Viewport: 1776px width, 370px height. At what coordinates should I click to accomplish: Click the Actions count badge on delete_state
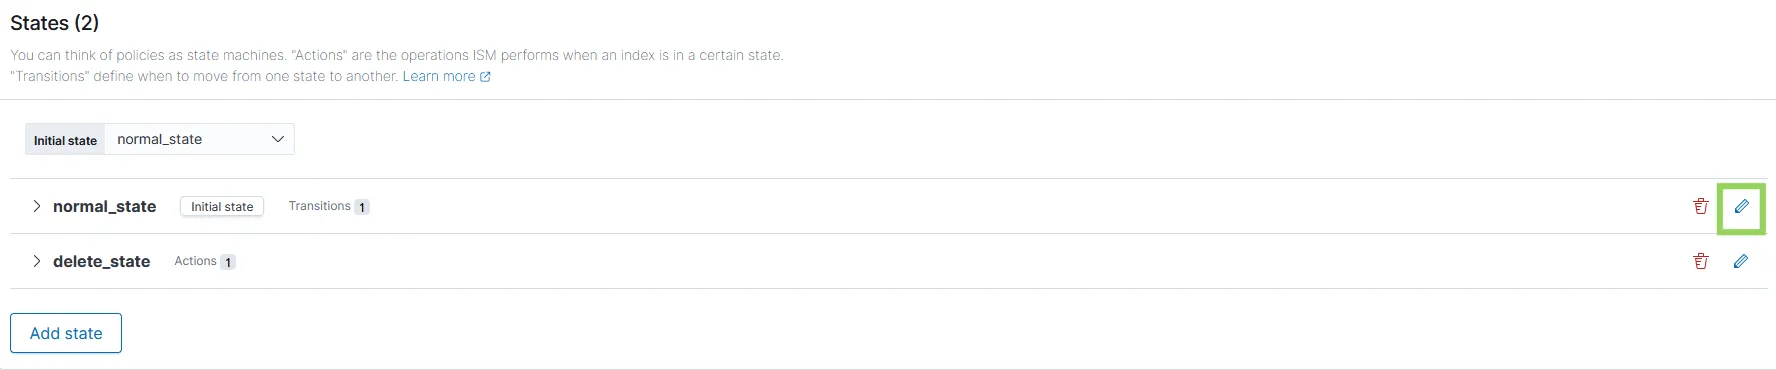point(228,262)
